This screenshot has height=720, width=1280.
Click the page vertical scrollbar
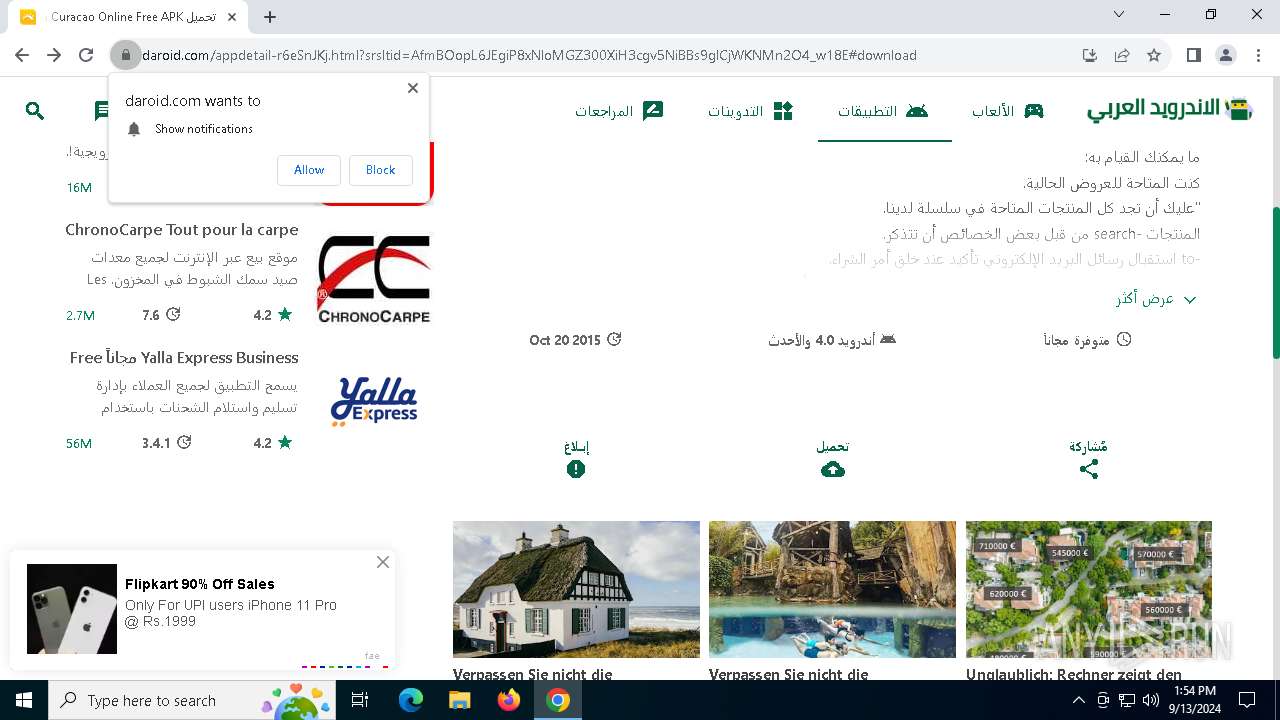1275,283
